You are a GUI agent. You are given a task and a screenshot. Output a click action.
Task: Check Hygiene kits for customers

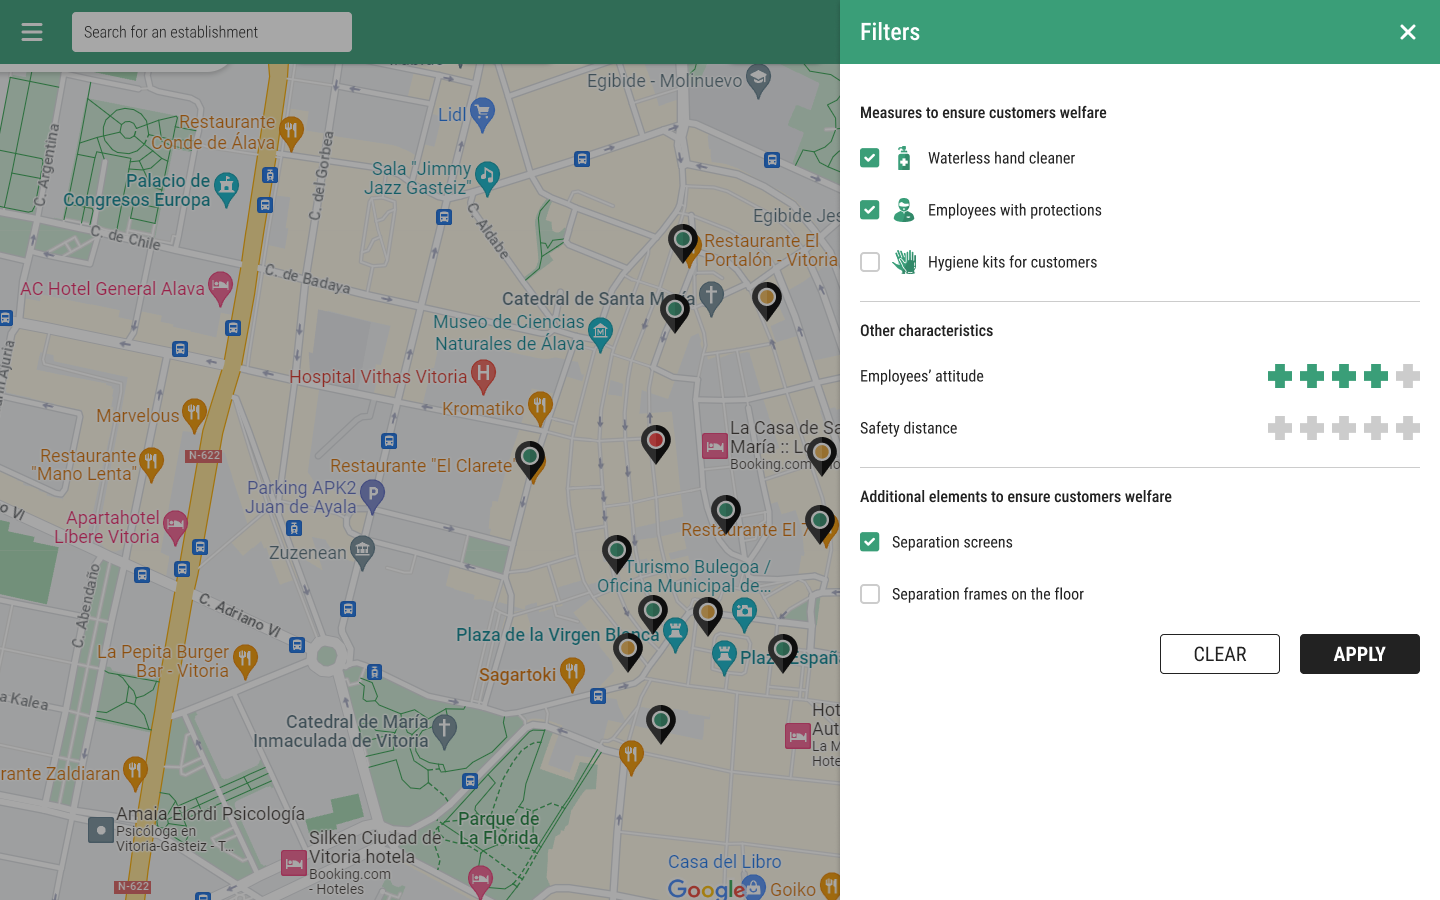[x=870, y=262]
